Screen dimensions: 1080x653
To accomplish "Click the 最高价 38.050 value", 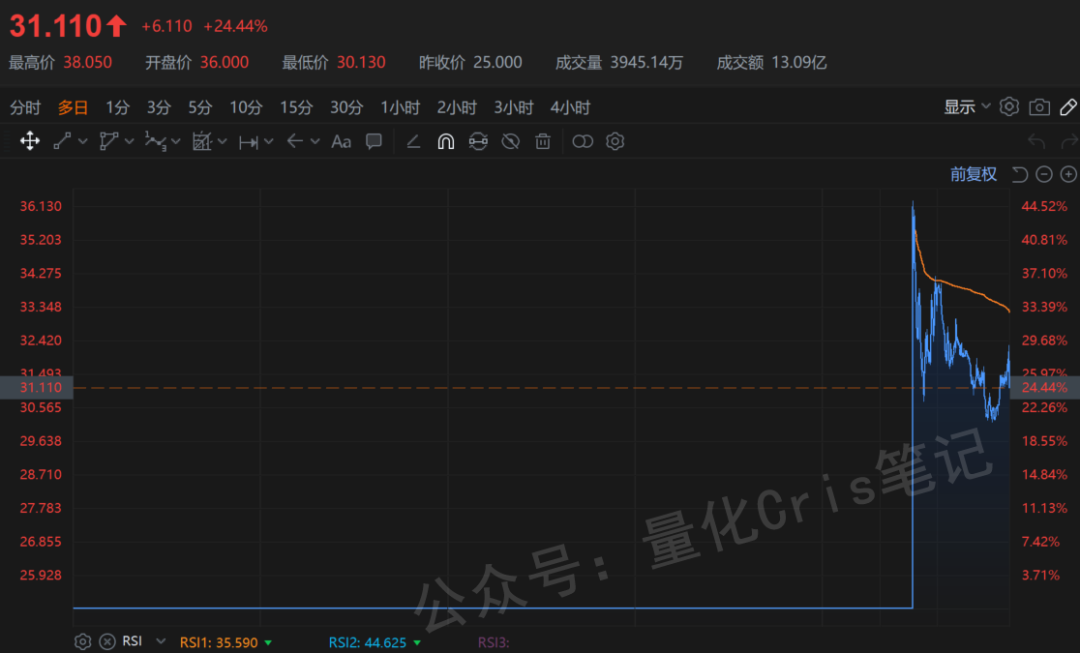I will (x=87, y=63).
